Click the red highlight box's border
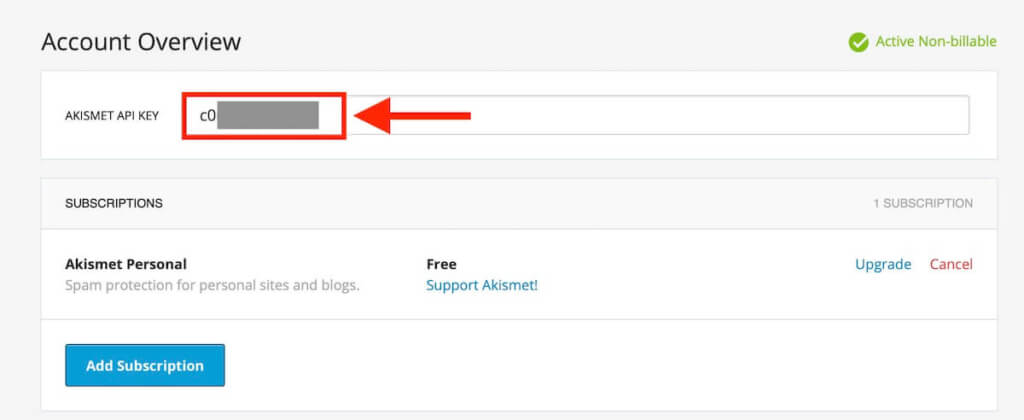 (x=264, y=94)
